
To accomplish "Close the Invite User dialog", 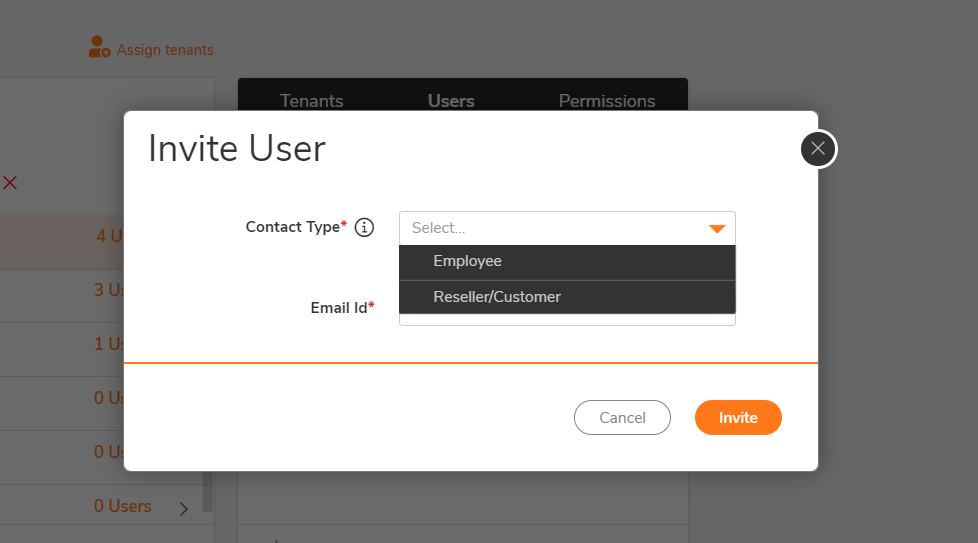I will tap(818, 149).
